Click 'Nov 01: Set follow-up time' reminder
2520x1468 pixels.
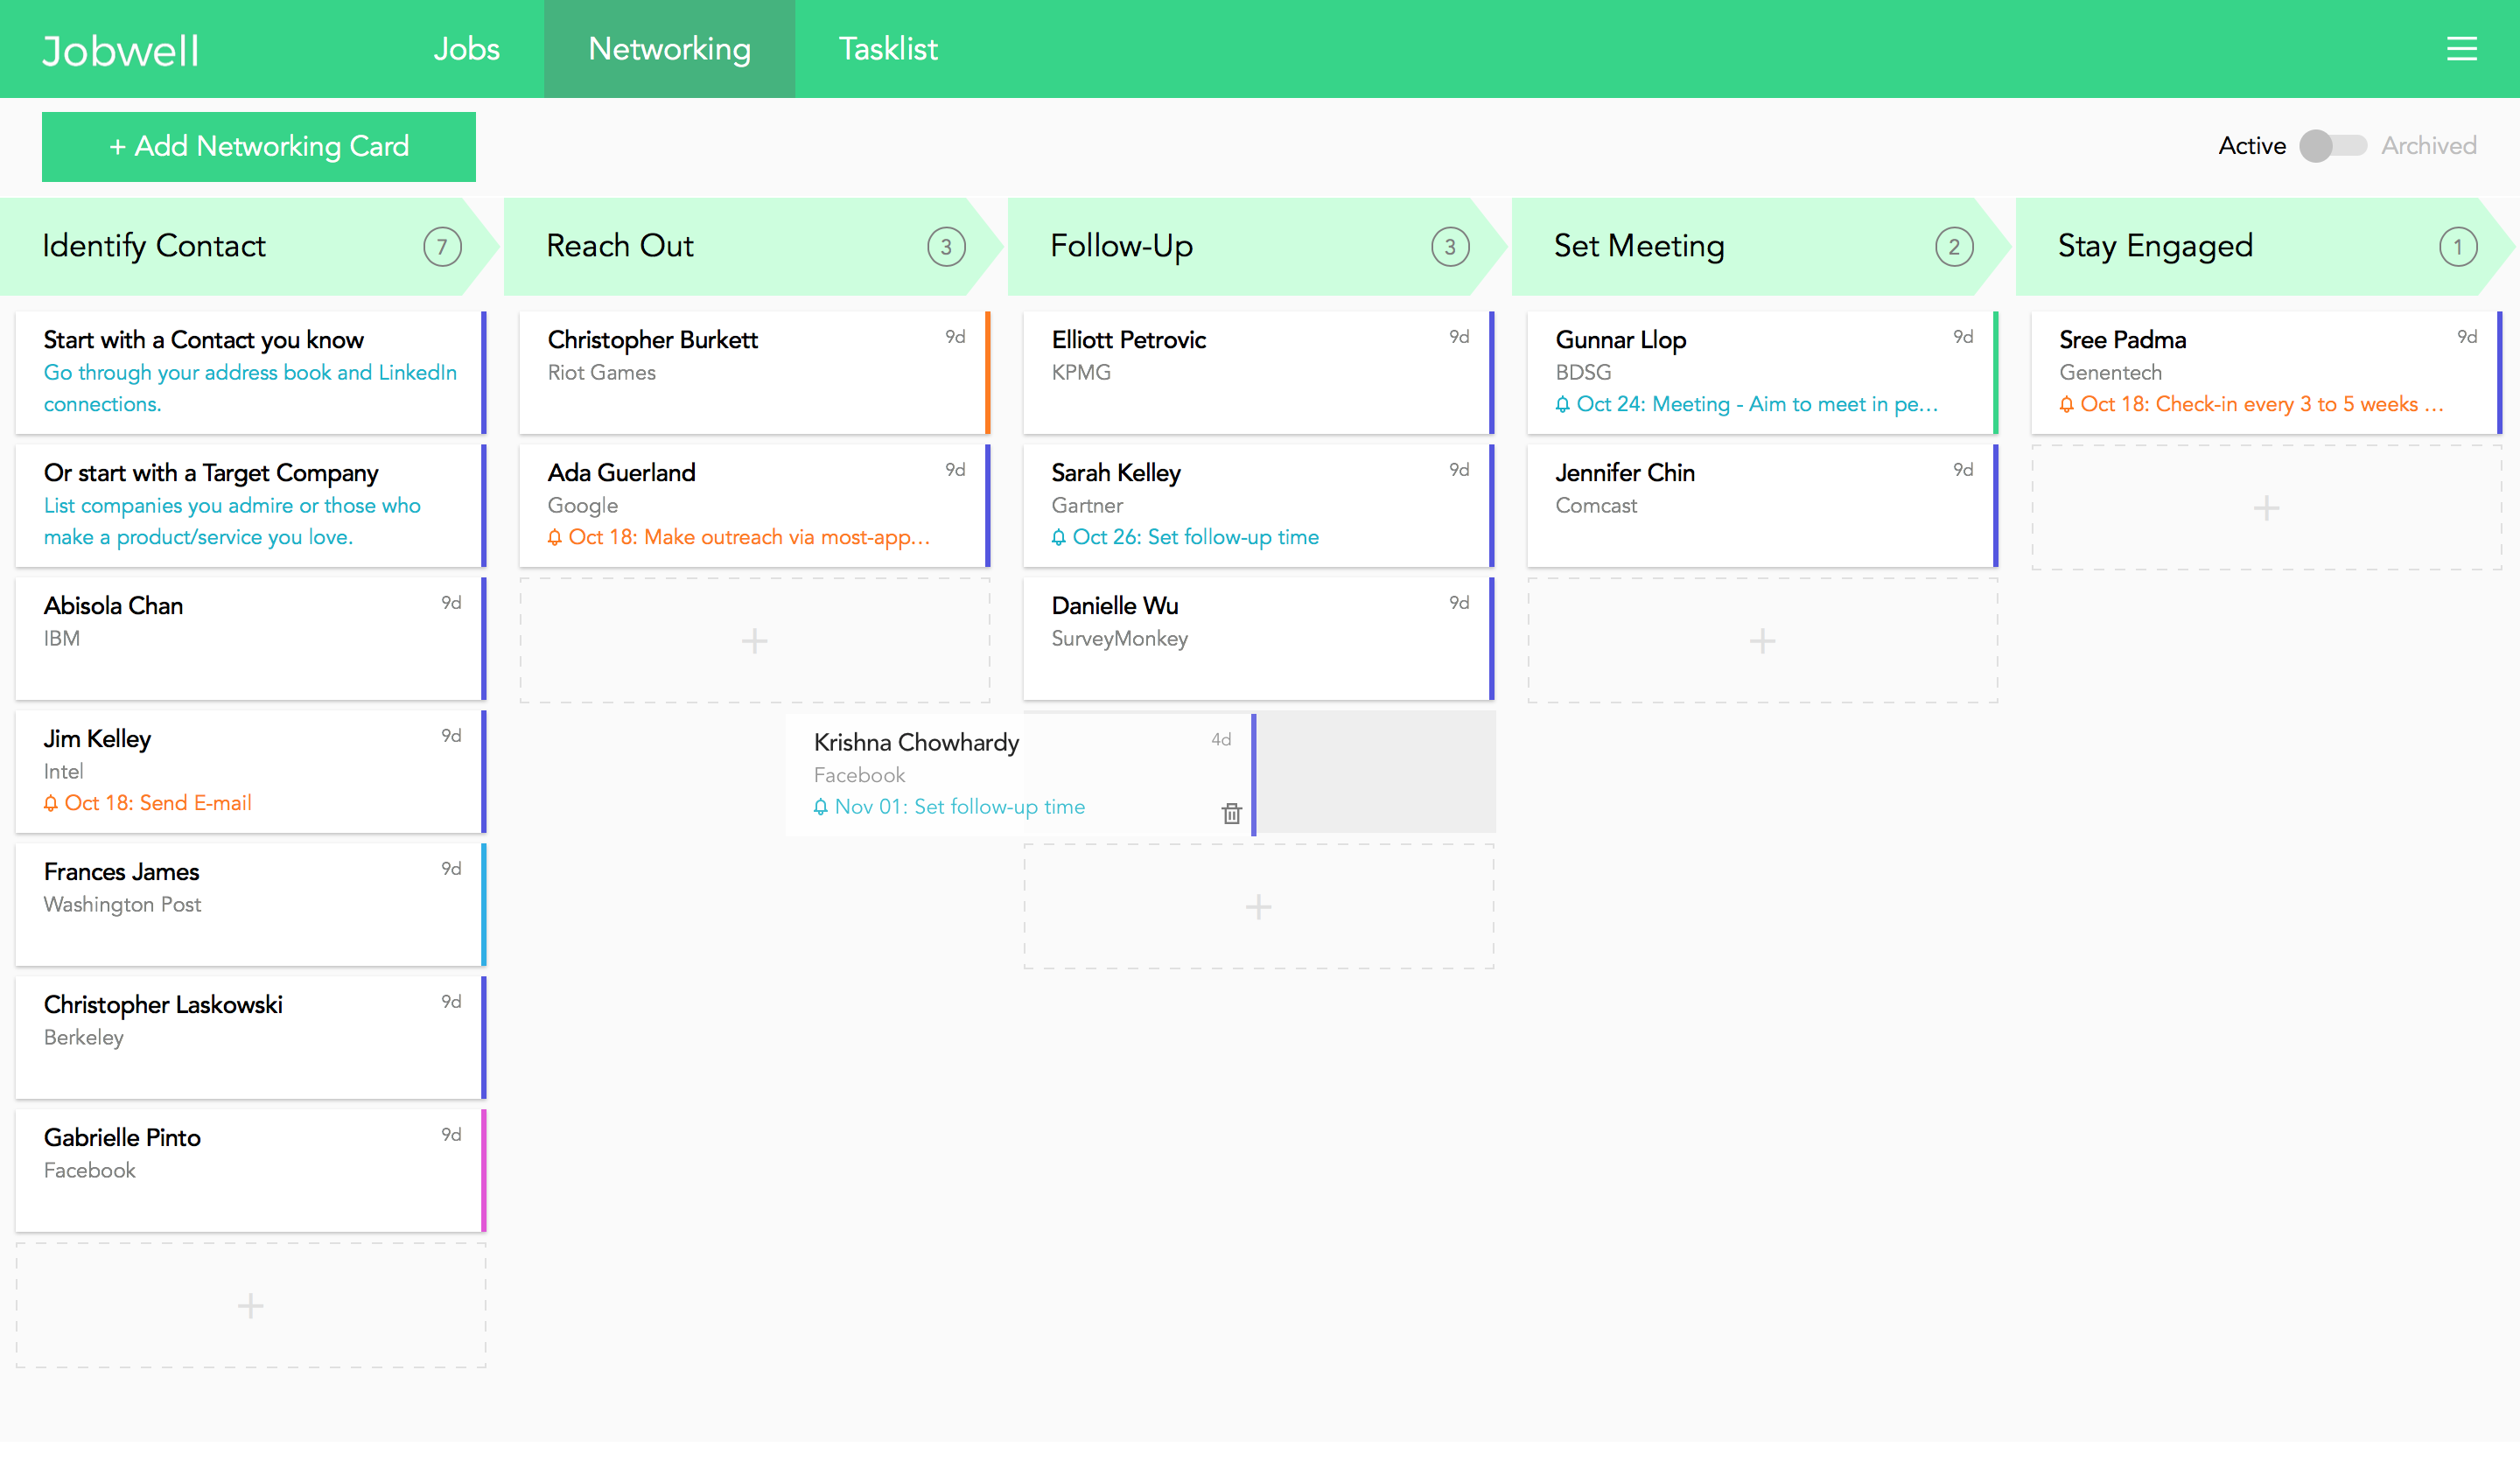[x=959, y=807]
